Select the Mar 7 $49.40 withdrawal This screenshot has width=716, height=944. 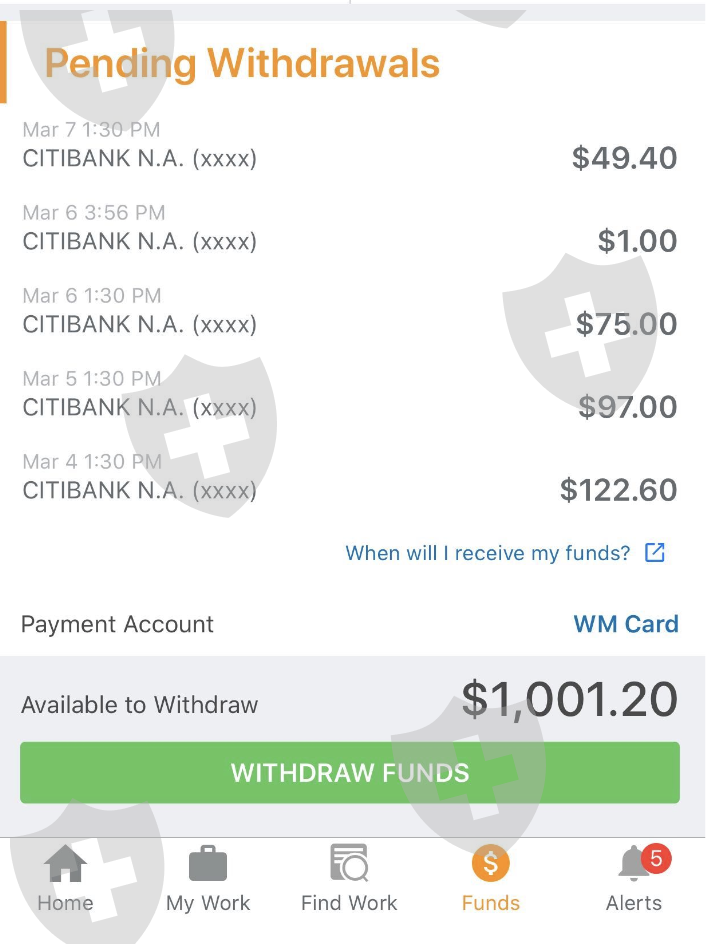[x=350, y=146]
